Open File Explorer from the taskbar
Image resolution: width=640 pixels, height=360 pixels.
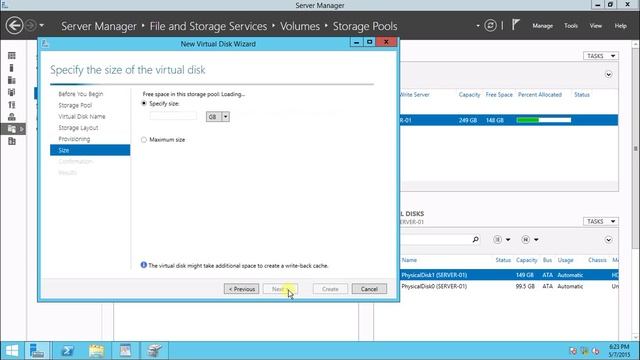[96, 351]
